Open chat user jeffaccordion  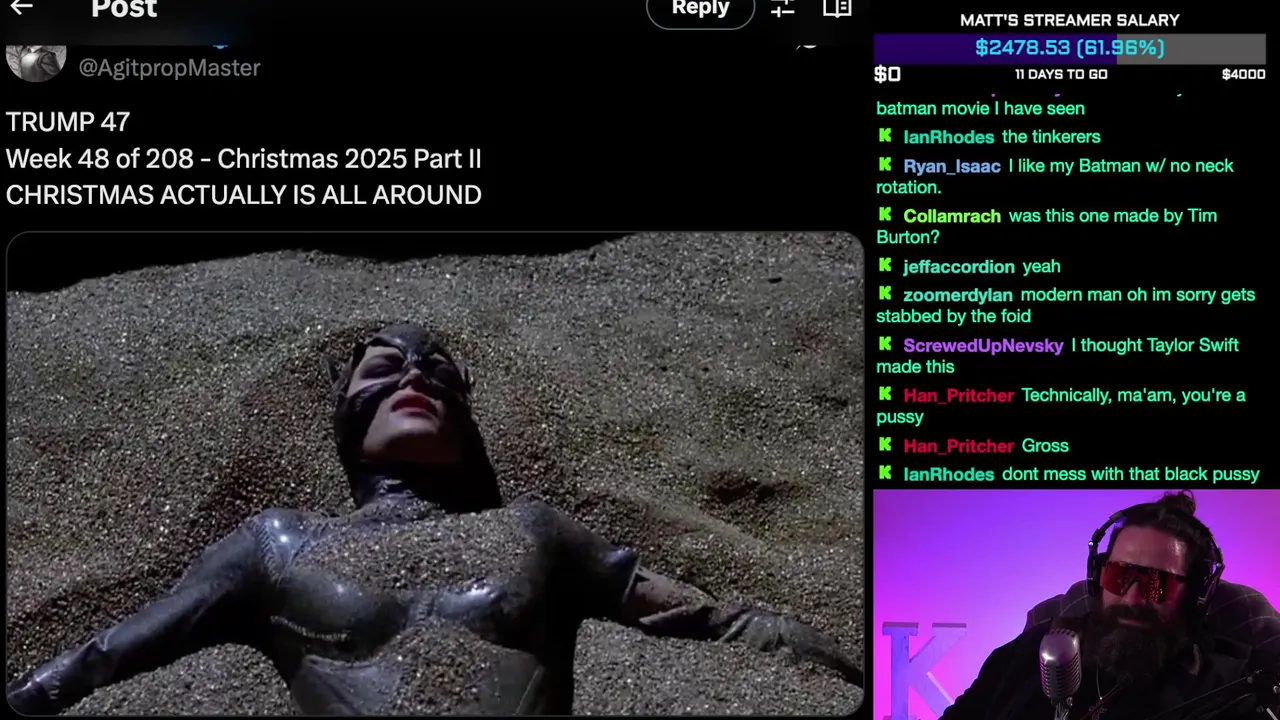959,267
